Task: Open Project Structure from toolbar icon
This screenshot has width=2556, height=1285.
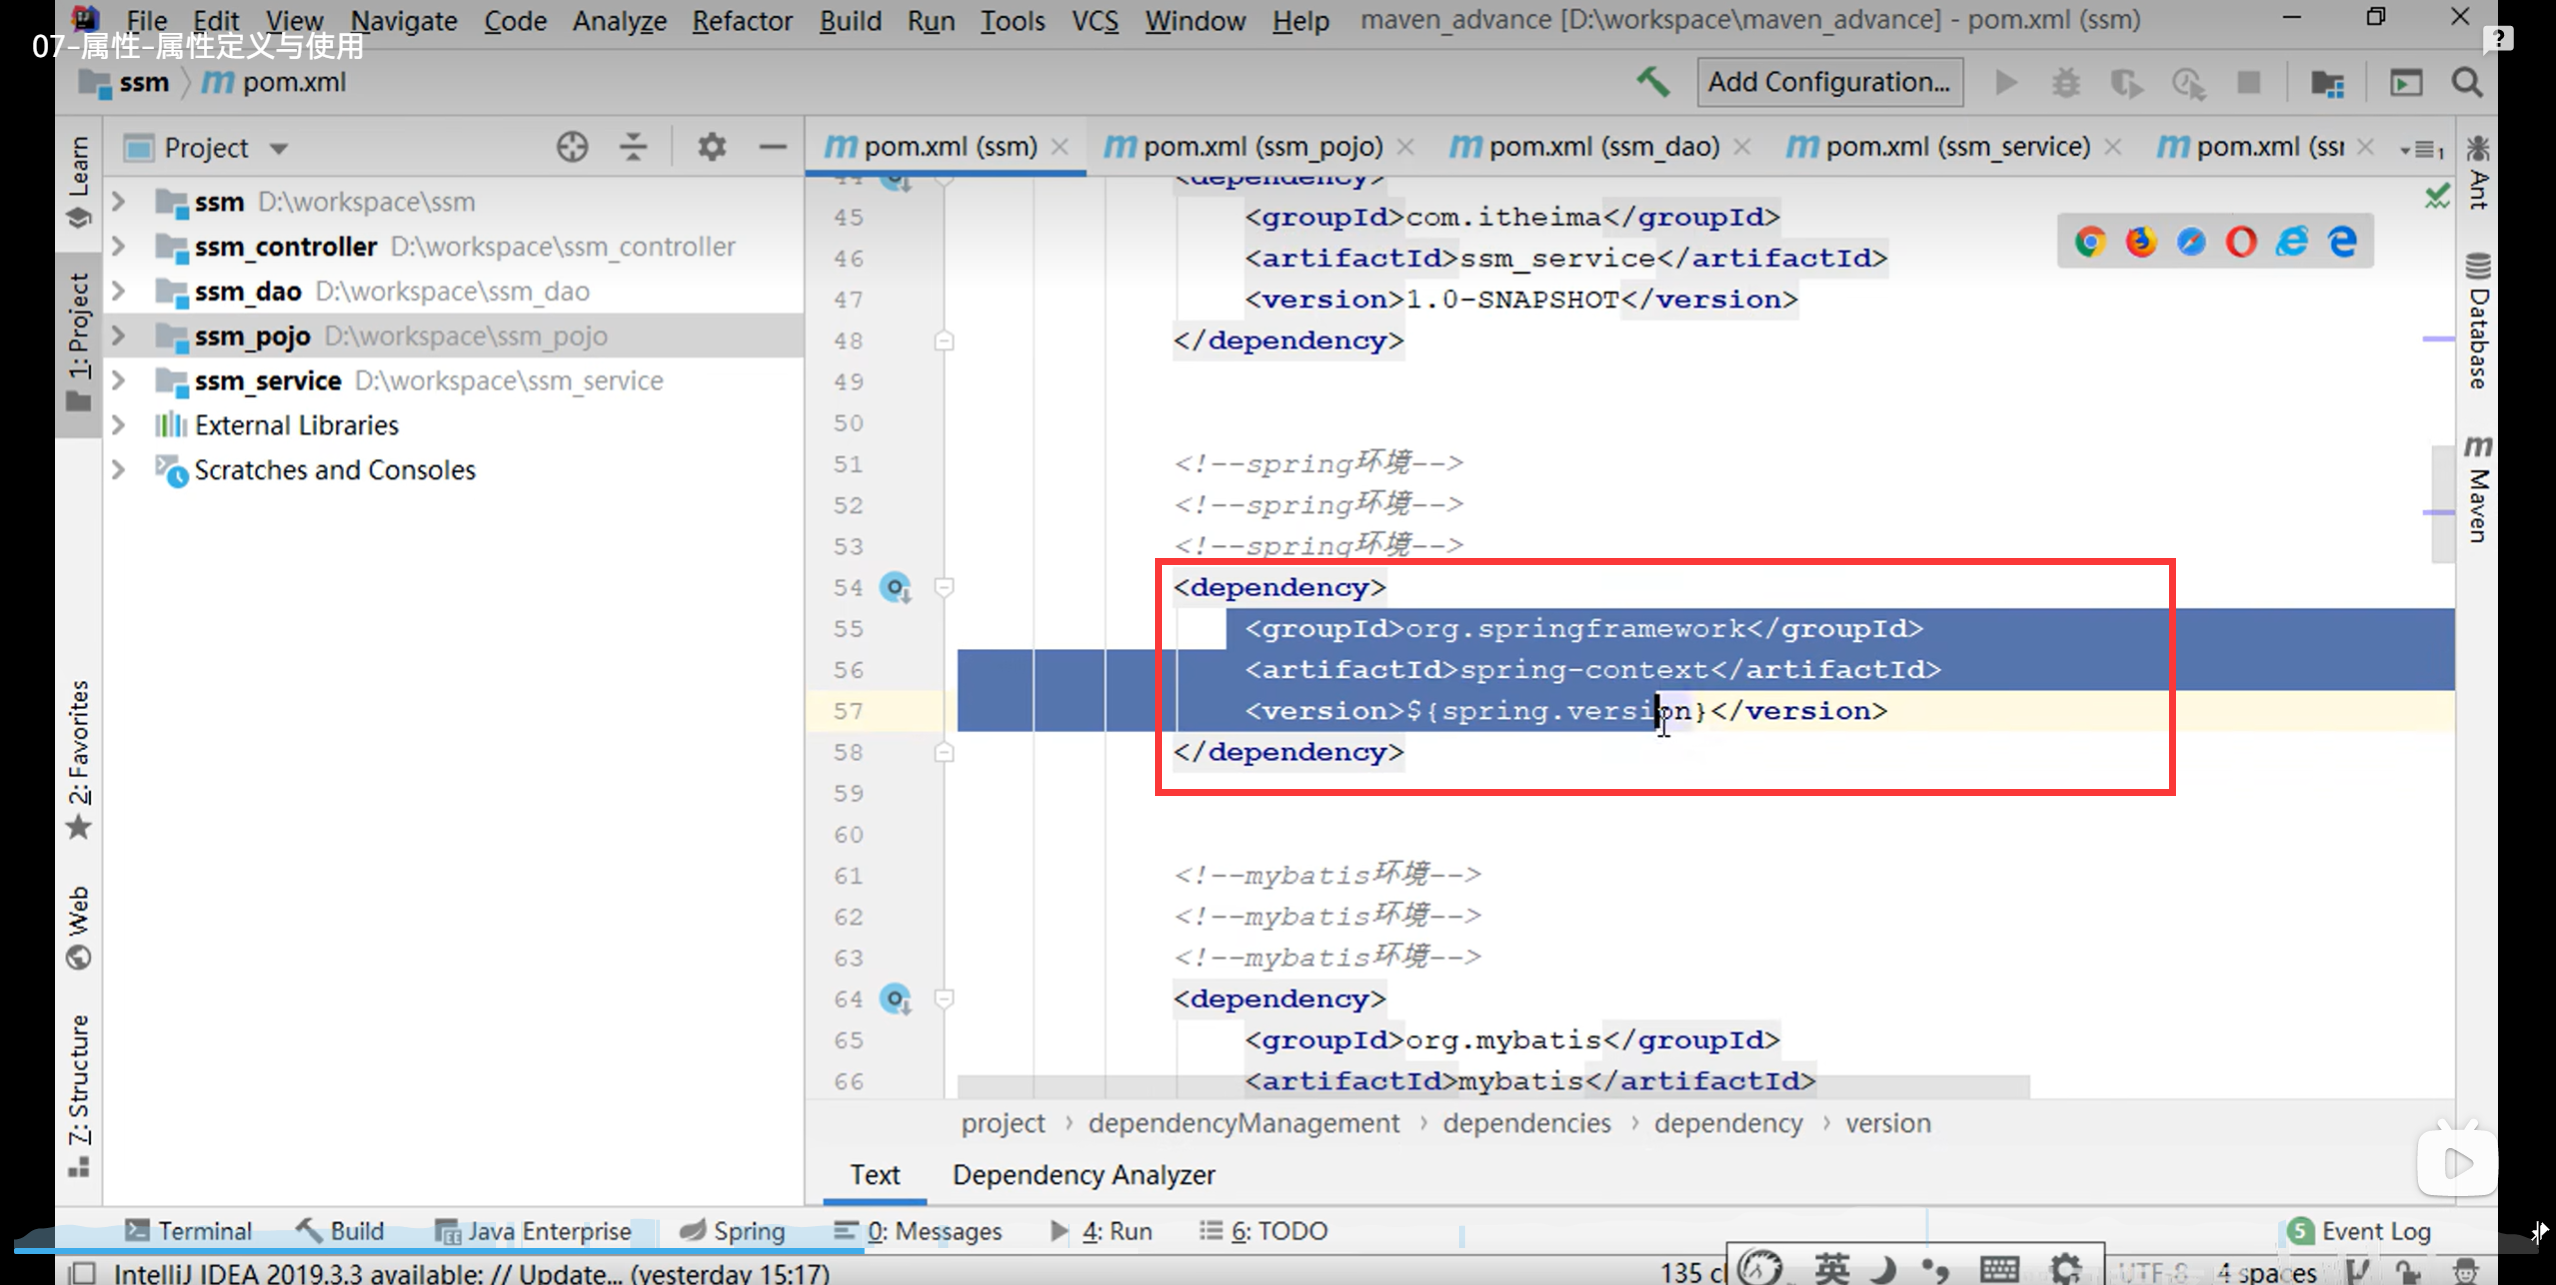Action: (x=2327, y=83)
